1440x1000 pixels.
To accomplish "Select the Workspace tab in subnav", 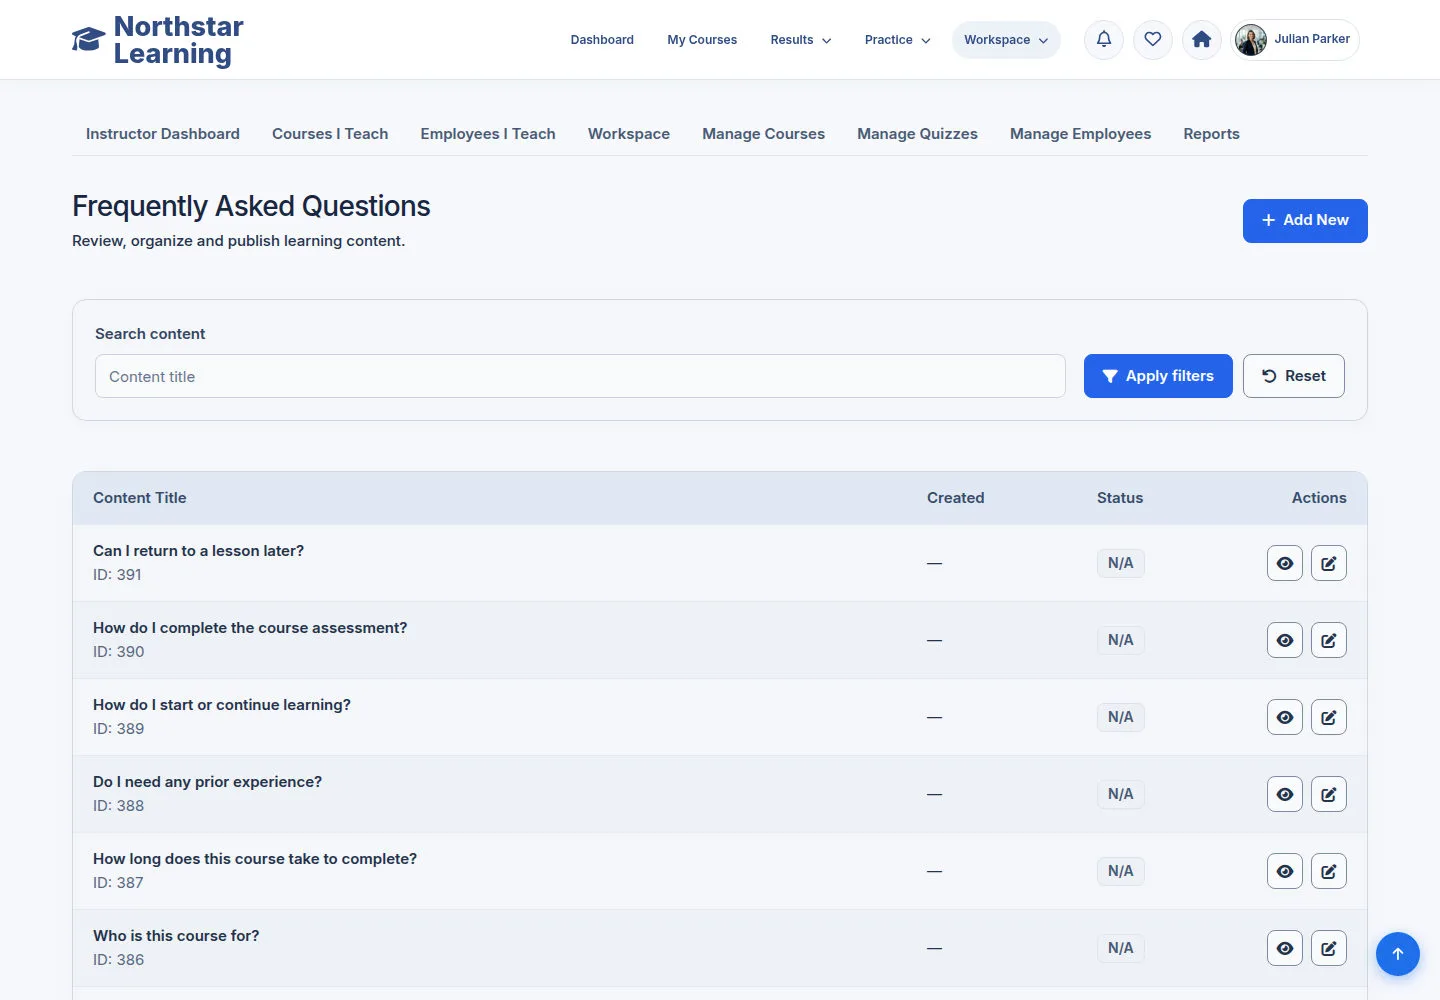I will (x=629, y=134).
